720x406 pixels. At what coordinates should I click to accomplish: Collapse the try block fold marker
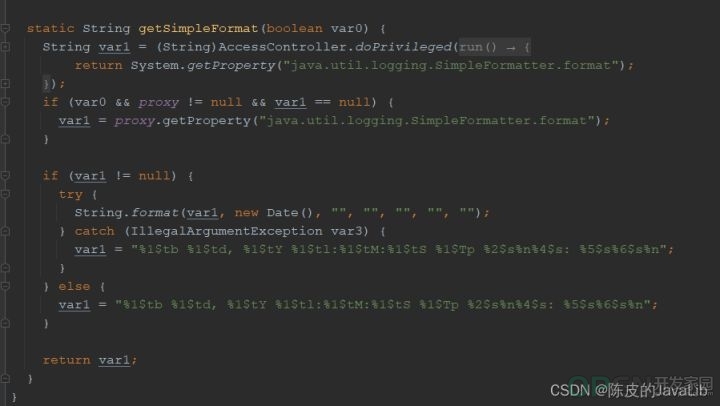[x=6, y=194]
